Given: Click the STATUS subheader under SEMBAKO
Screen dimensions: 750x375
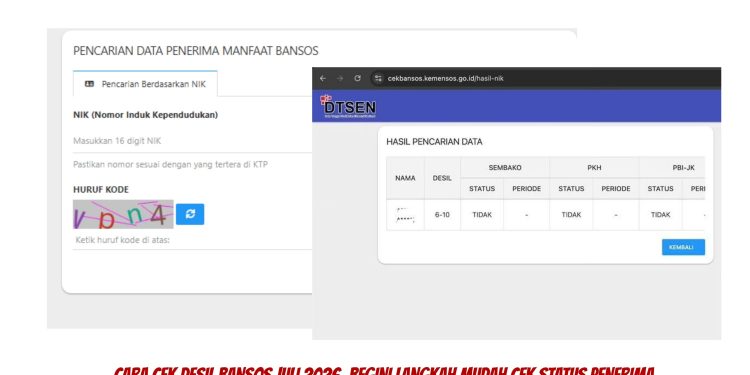Looking at the screenshot, I should click(x=482, y=188).
